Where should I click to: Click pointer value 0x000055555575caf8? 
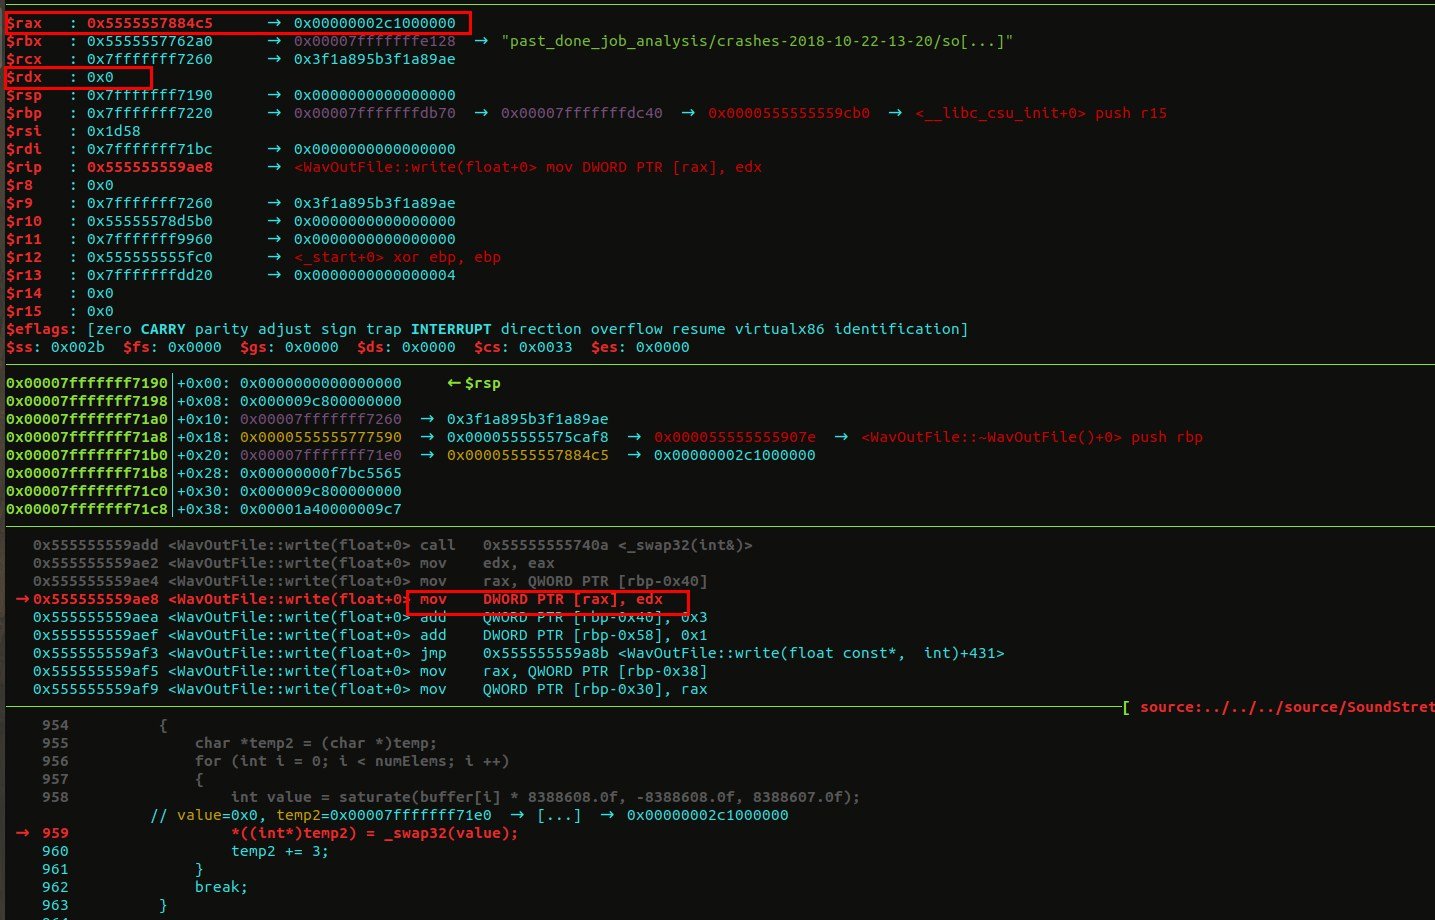pos(528,437)
